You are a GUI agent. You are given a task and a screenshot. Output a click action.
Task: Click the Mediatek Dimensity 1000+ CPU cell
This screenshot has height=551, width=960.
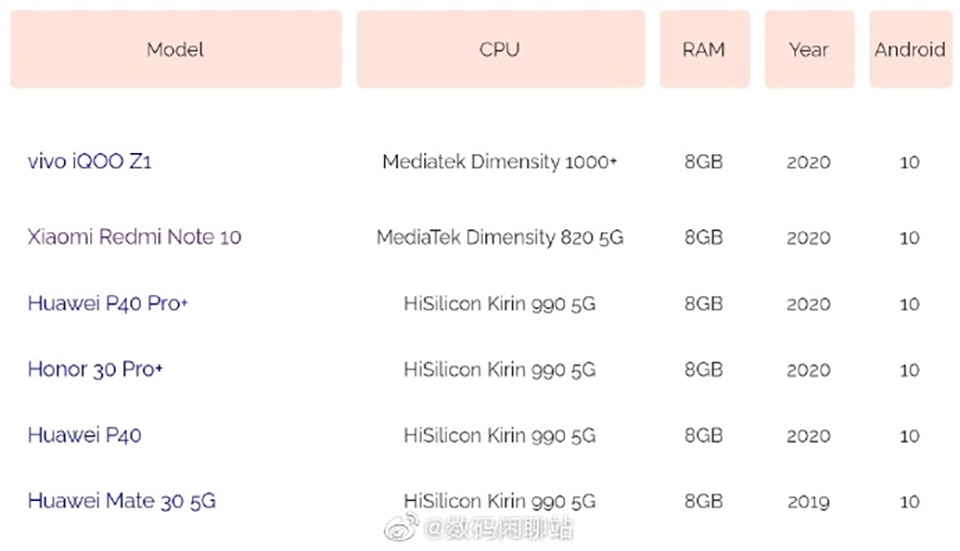click(499, 161)
